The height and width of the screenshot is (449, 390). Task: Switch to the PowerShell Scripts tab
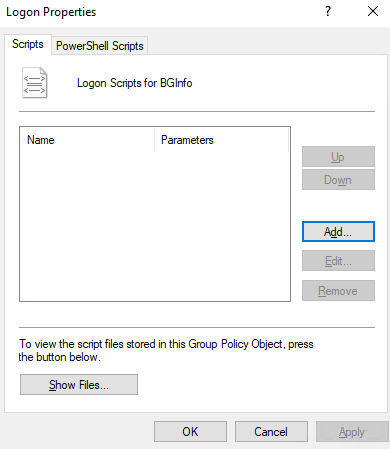tap(100, 46)
